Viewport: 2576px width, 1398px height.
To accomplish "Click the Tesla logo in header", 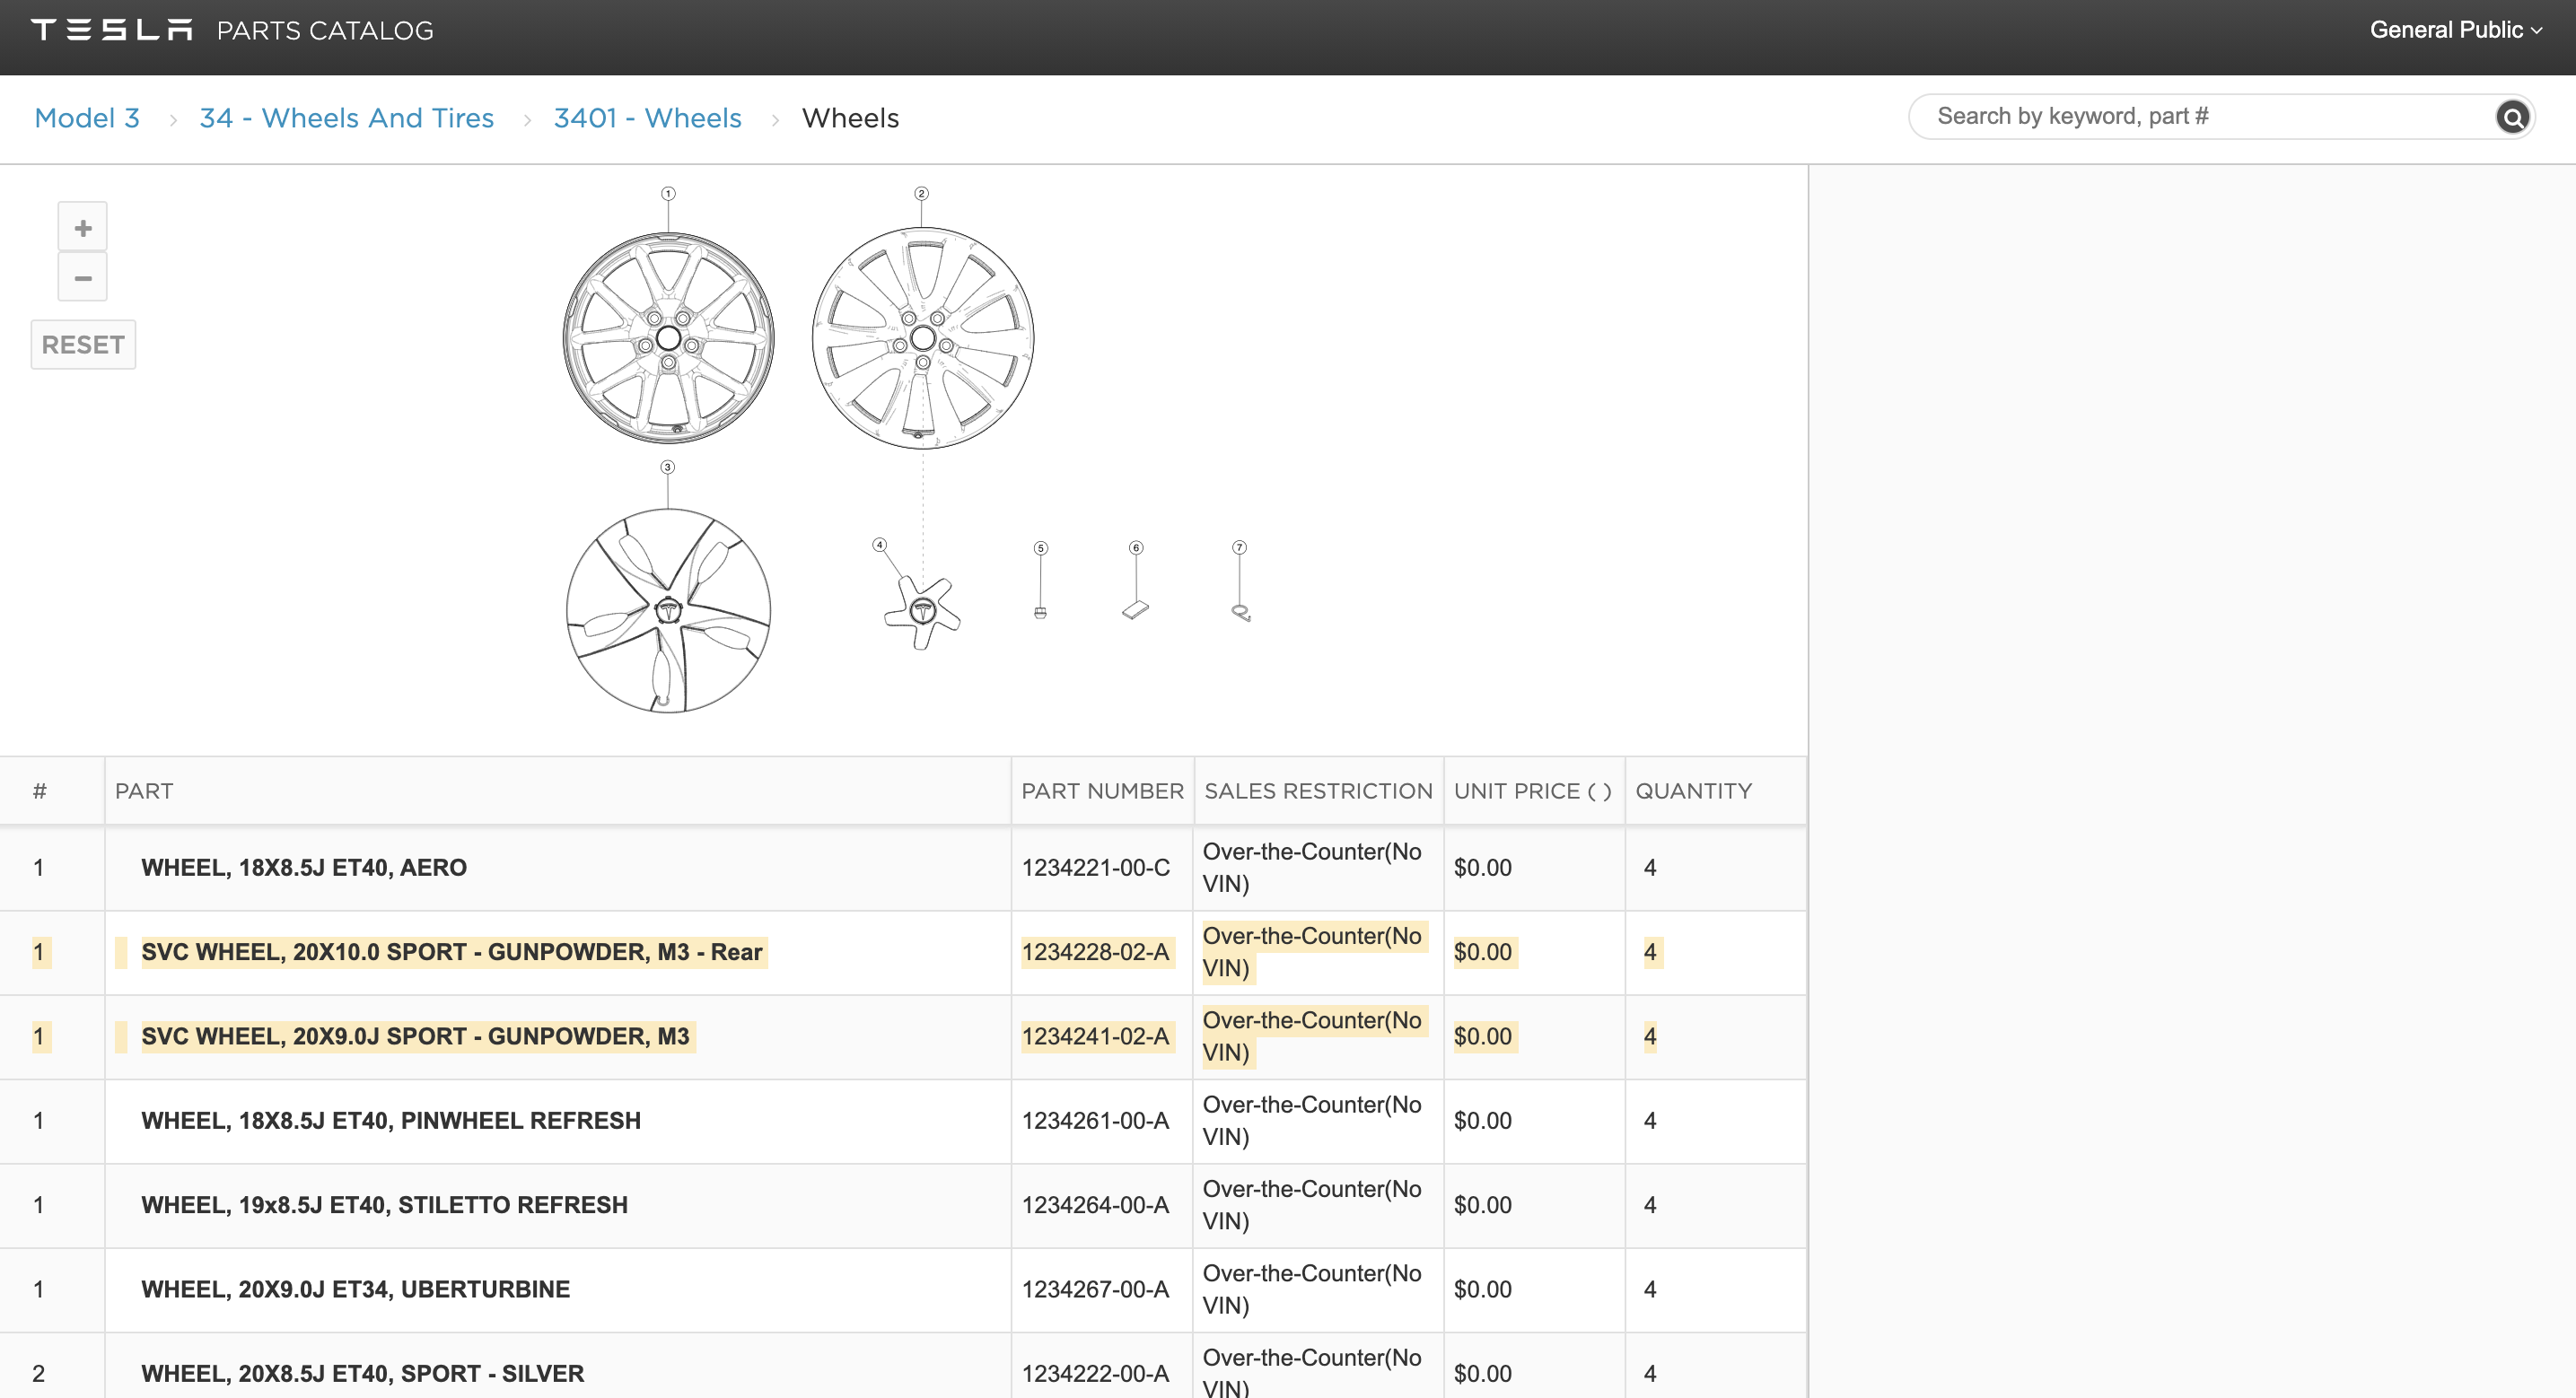I will coord(111,30).
